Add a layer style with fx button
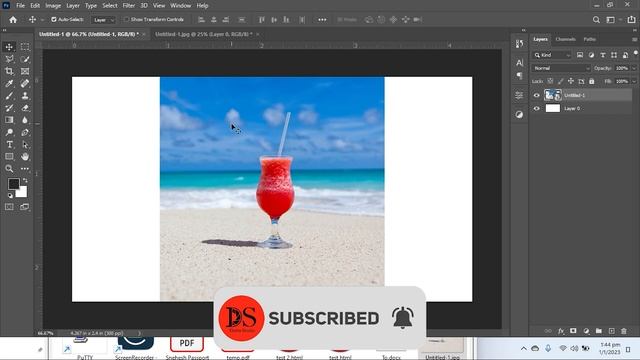 [561, 331]
